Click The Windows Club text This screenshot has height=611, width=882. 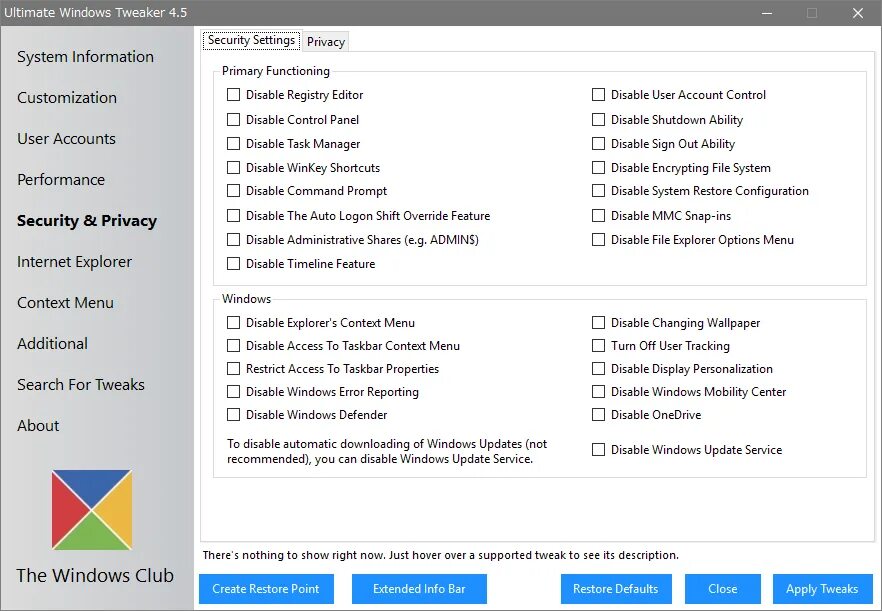click(x=95, y=576)
